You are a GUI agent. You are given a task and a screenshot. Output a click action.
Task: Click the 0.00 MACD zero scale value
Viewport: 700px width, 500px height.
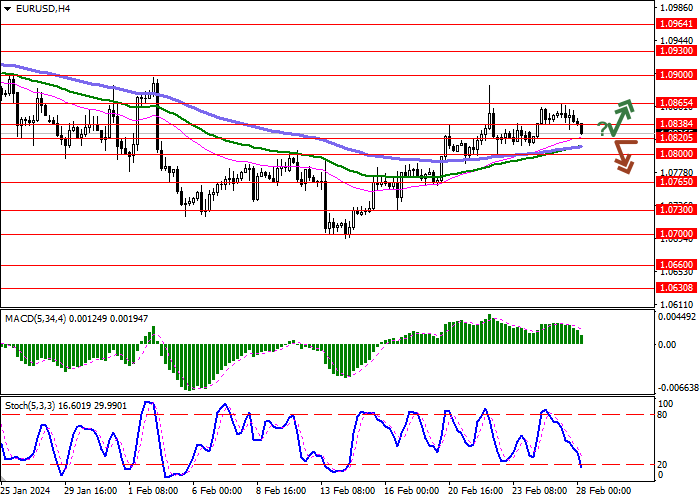tap(667, 345)
